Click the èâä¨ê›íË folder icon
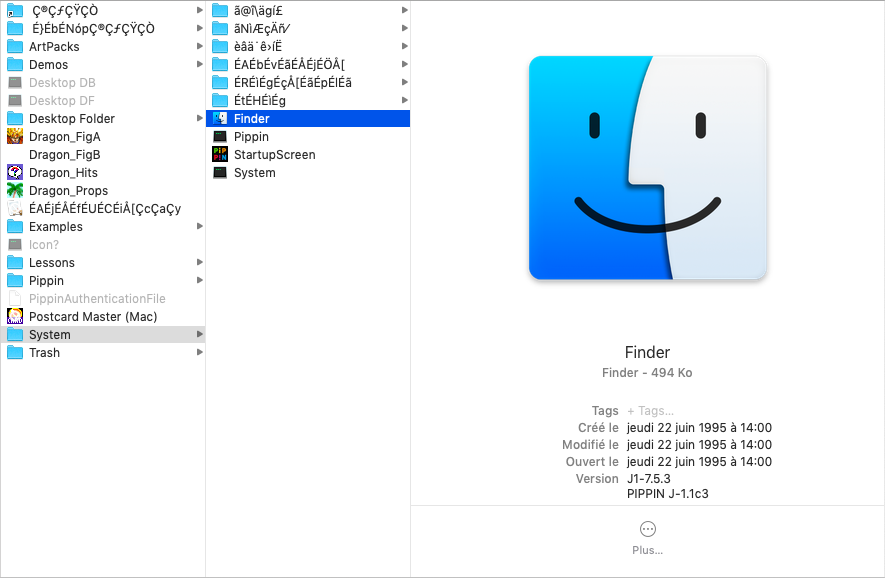885x578 pixels. [x=220, y=46]
